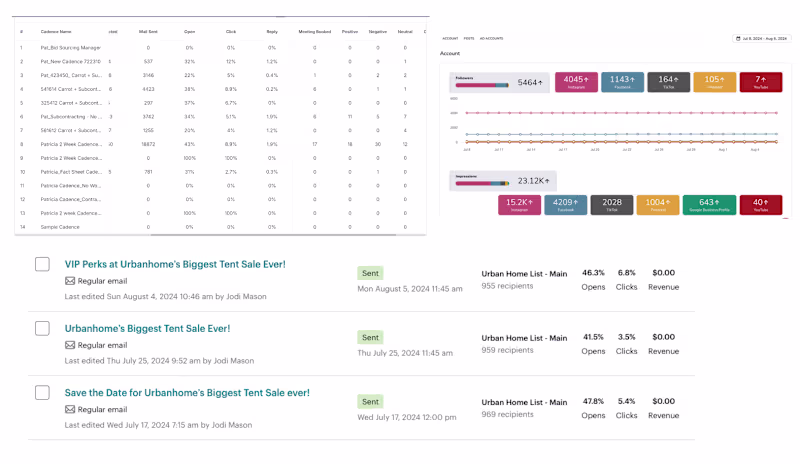The height and width of the screenshot is (464, 800).
Task: Click the envelope icon under July 25 campaign
Action: click(x=70, y=345)
